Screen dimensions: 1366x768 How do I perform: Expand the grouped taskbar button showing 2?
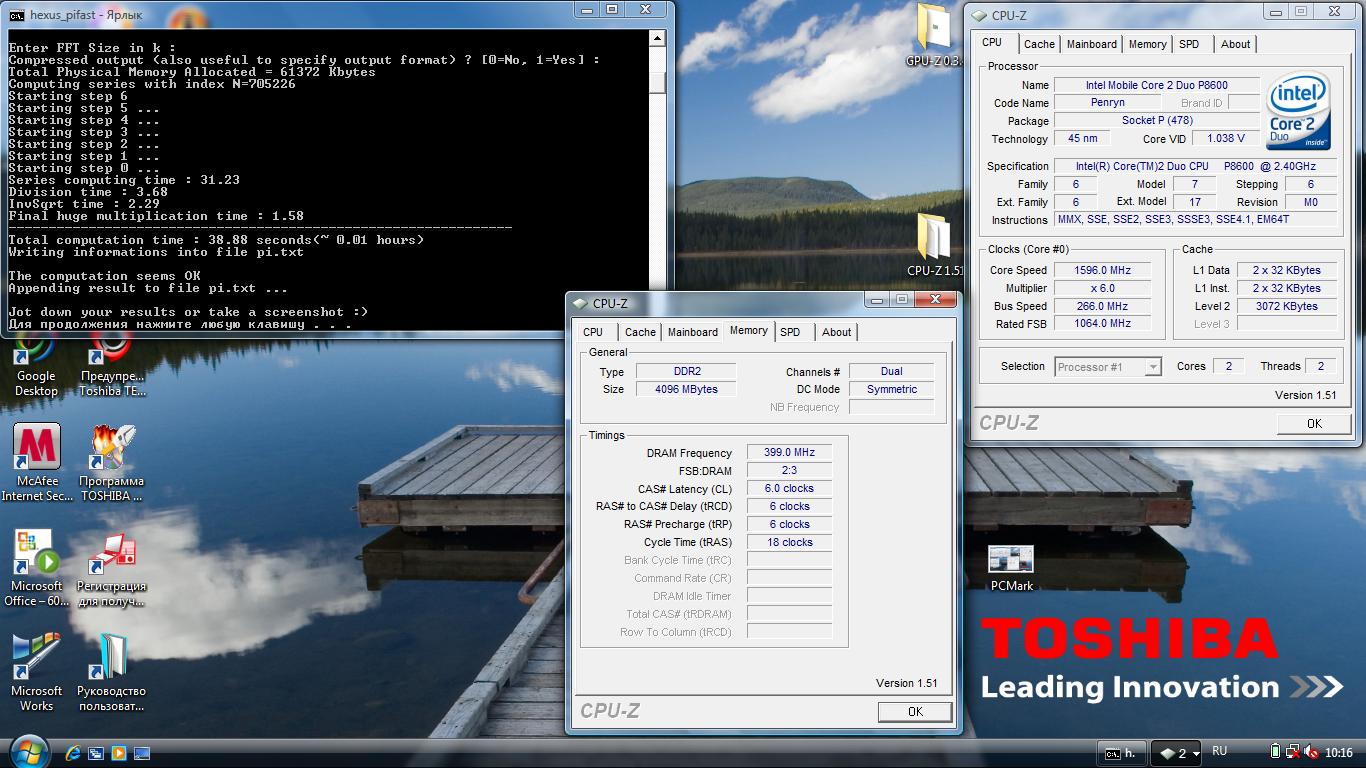coord(1175,752)
